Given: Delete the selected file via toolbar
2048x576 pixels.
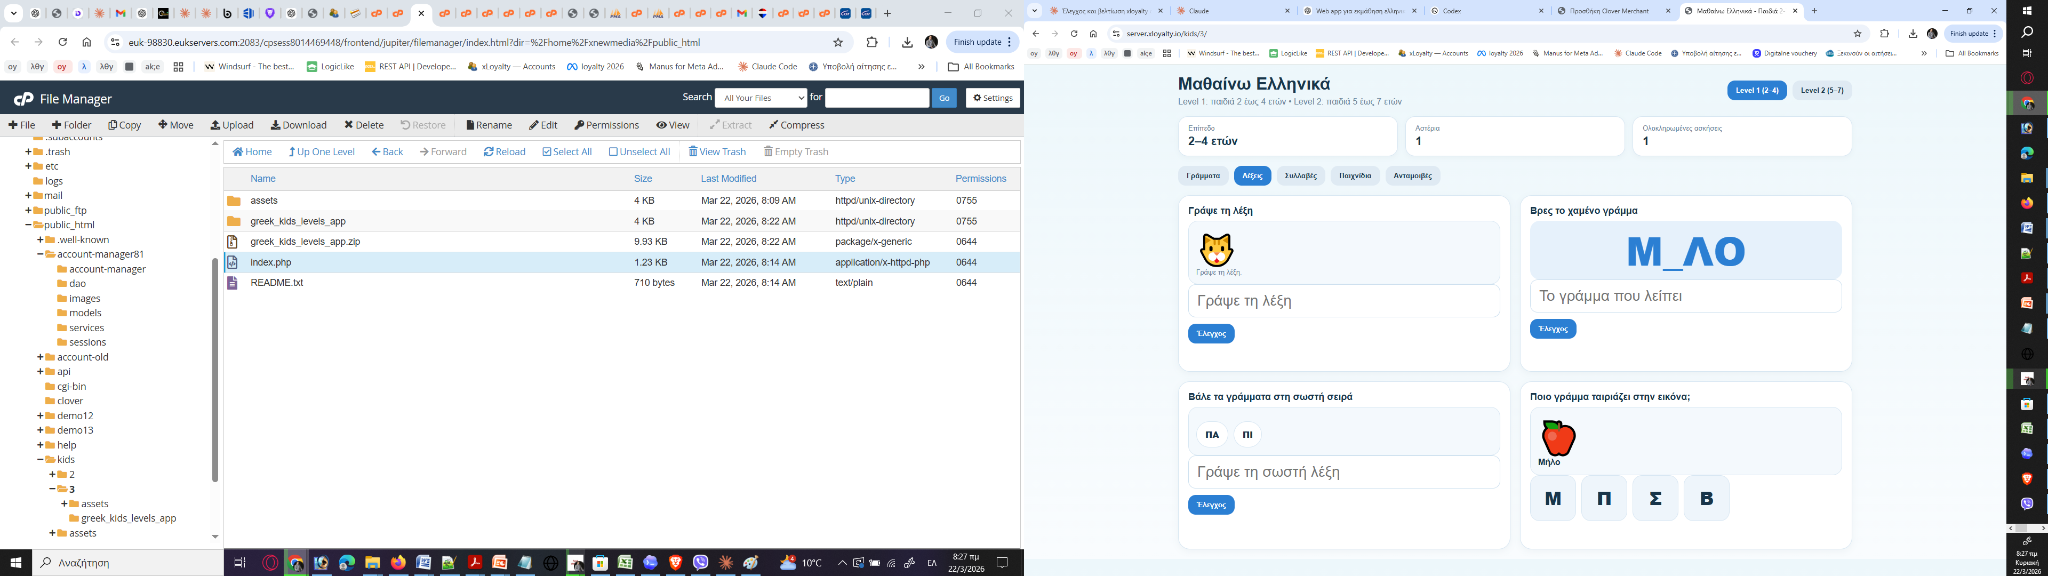Looking at the screenshot, I should click(x=364, y=125).
